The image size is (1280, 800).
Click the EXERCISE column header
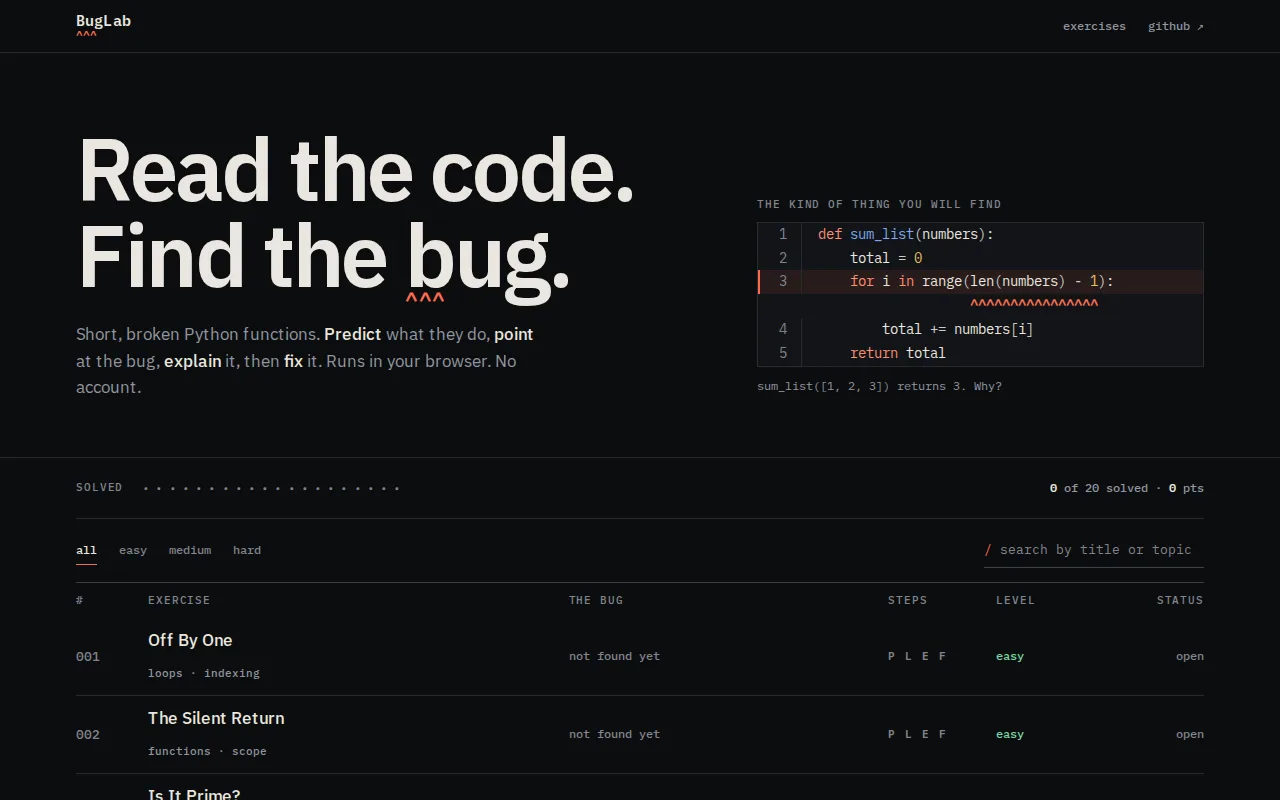click(179, 600)
